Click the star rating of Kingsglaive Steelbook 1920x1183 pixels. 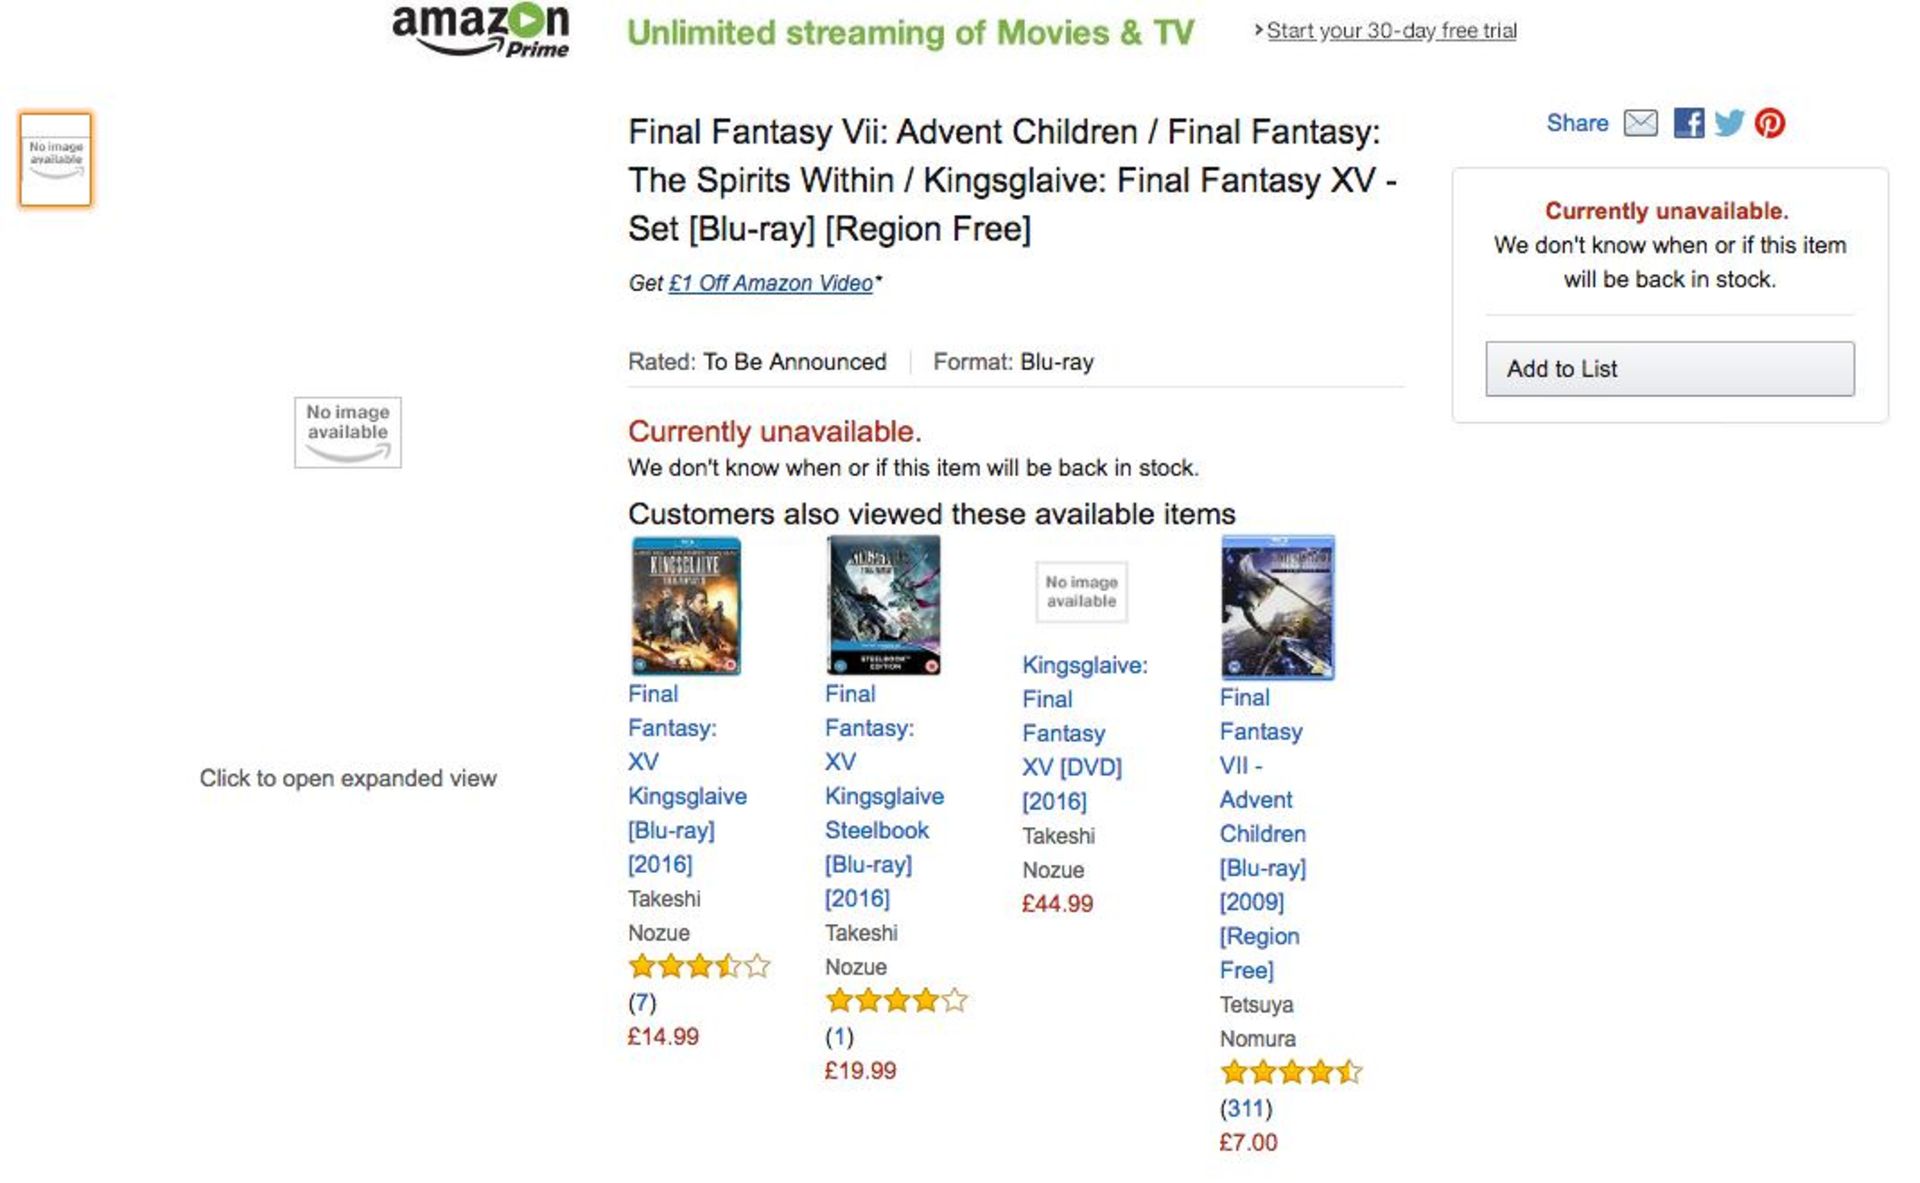pyautogui.click(x=896, y=1000)
